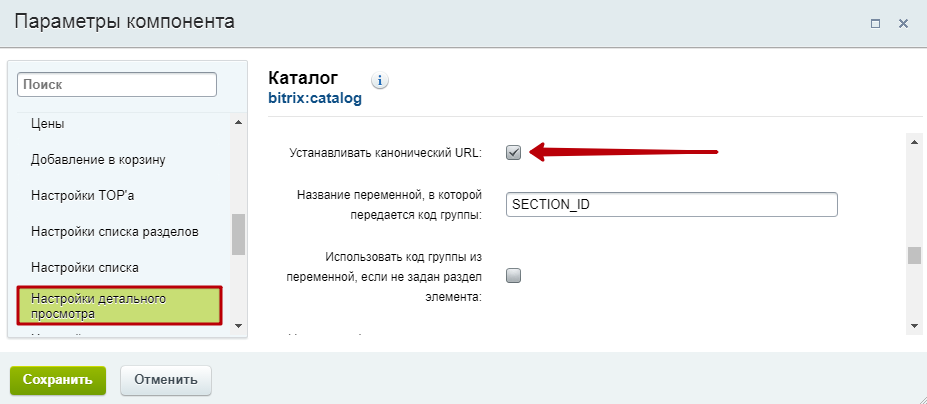Open Добавление в корзину section

pos(98,159)
